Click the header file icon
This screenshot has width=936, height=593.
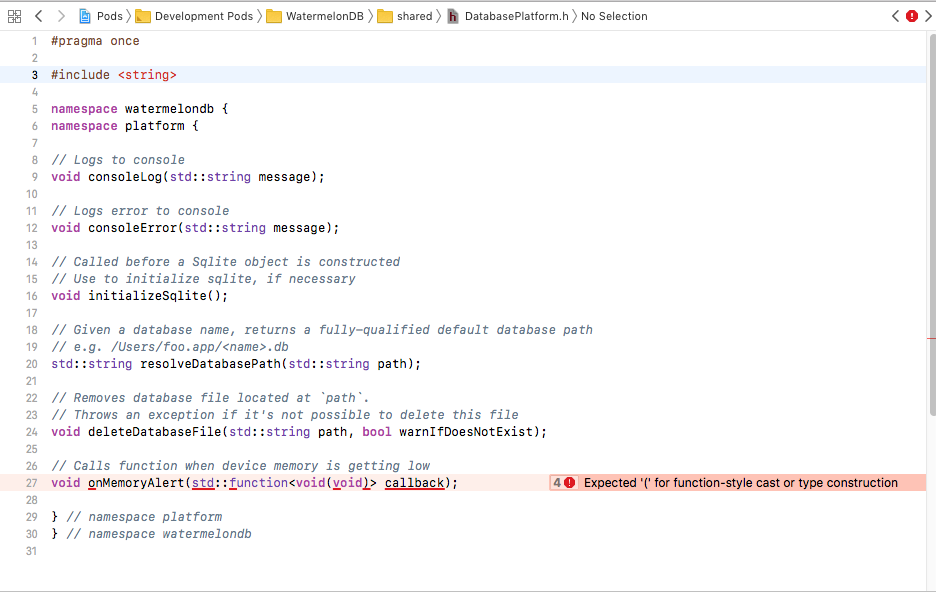tap(453, 16)
